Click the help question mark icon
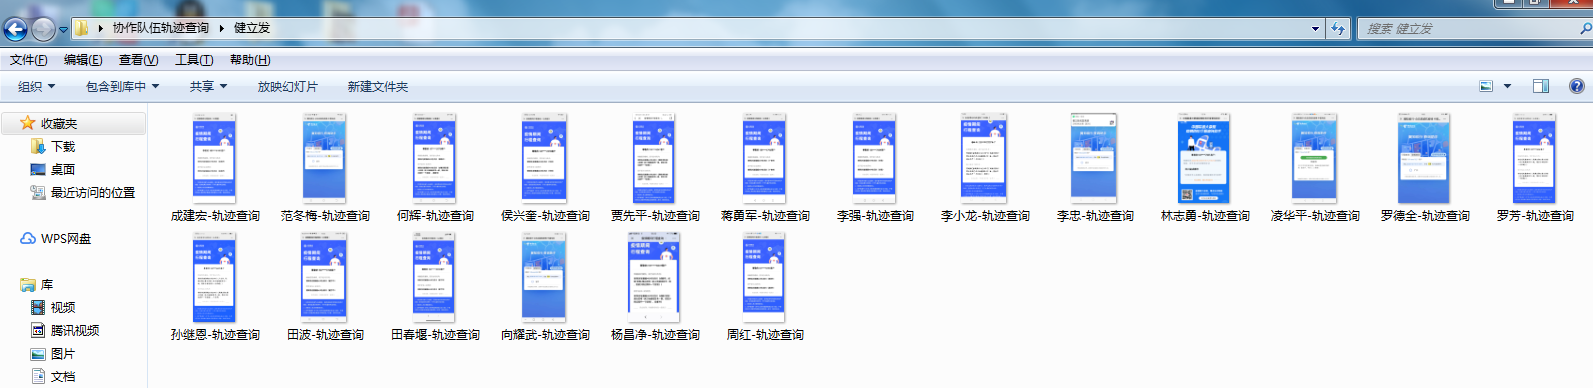The height and width of the screenshot is (388, 1593). coord(1577,86)
